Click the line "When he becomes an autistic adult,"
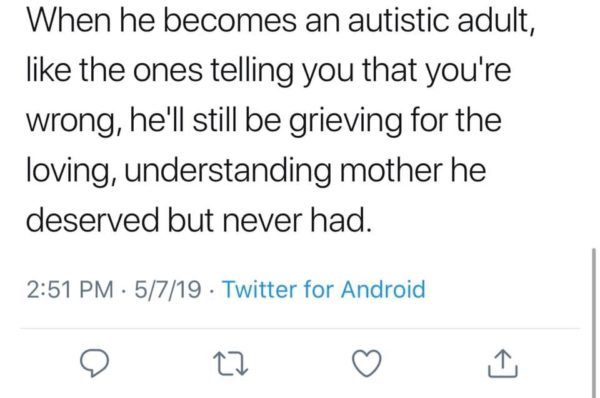600x398 pixels. 280,20
